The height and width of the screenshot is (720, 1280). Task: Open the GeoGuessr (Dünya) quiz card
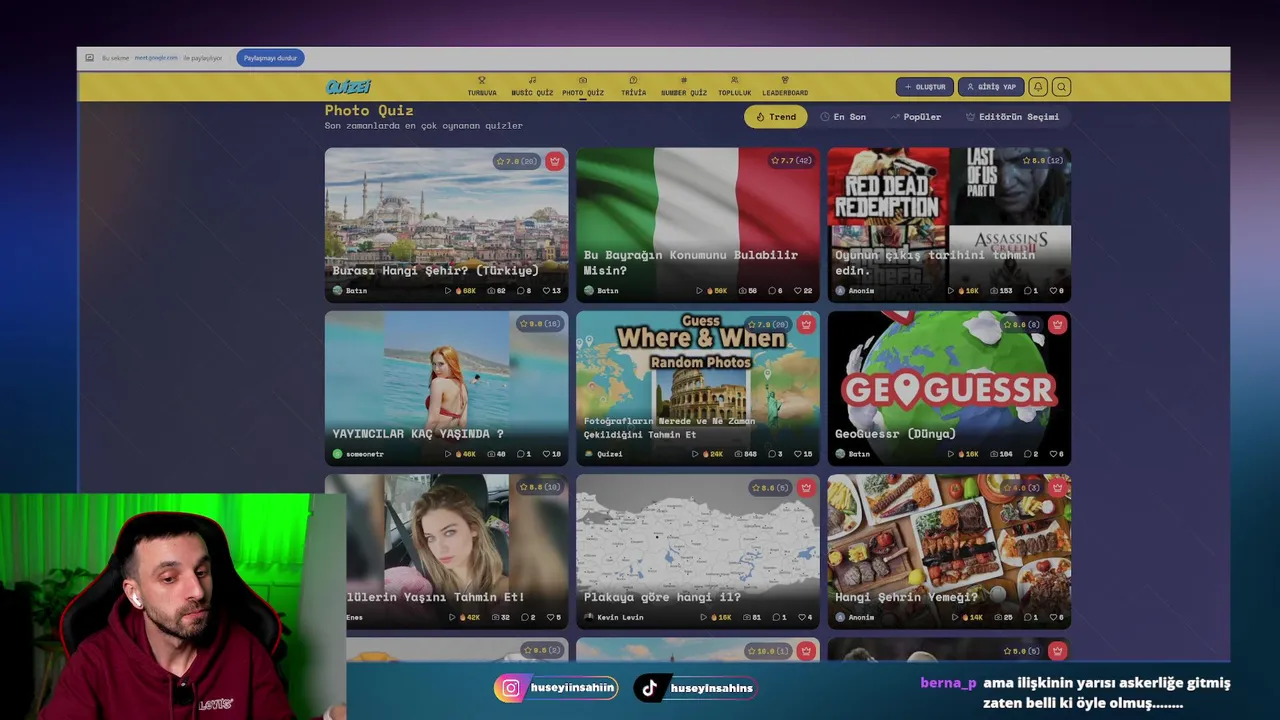[x=949, y=388]
